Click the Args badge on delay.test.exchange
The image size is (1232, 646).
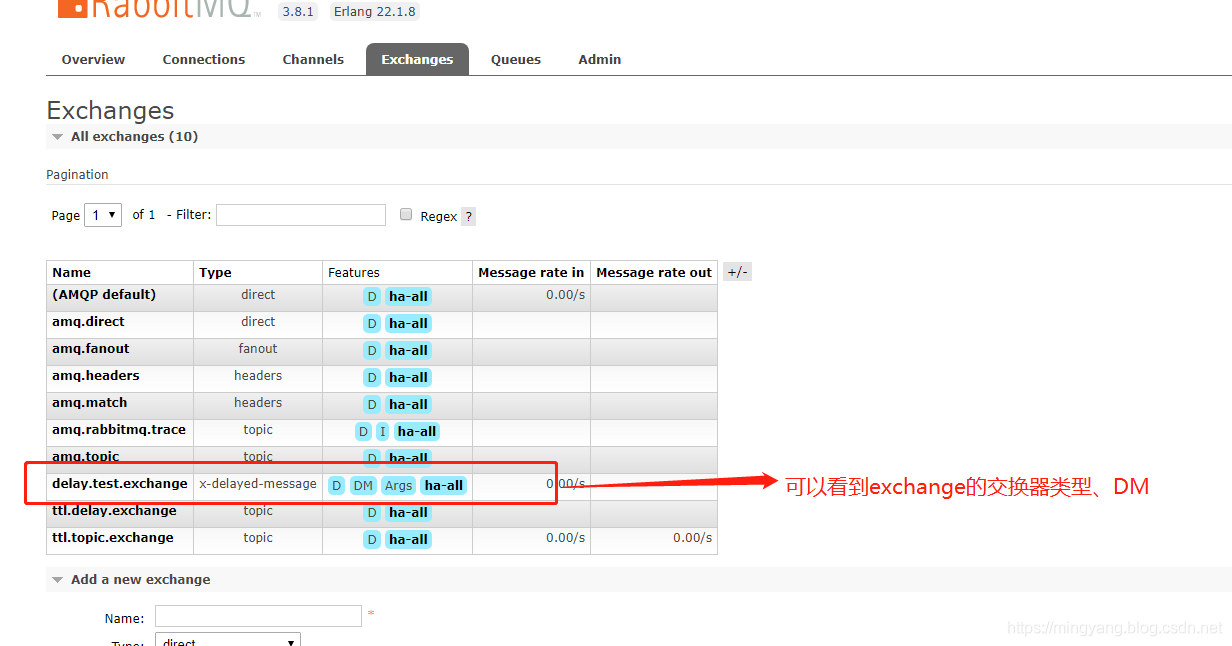pos(398,485)
